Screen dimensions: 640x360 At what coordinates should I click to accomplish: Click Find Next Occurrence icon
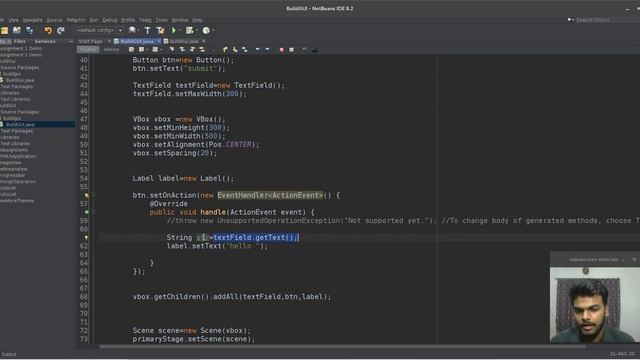pyautogui.click(x=192, y=49)
